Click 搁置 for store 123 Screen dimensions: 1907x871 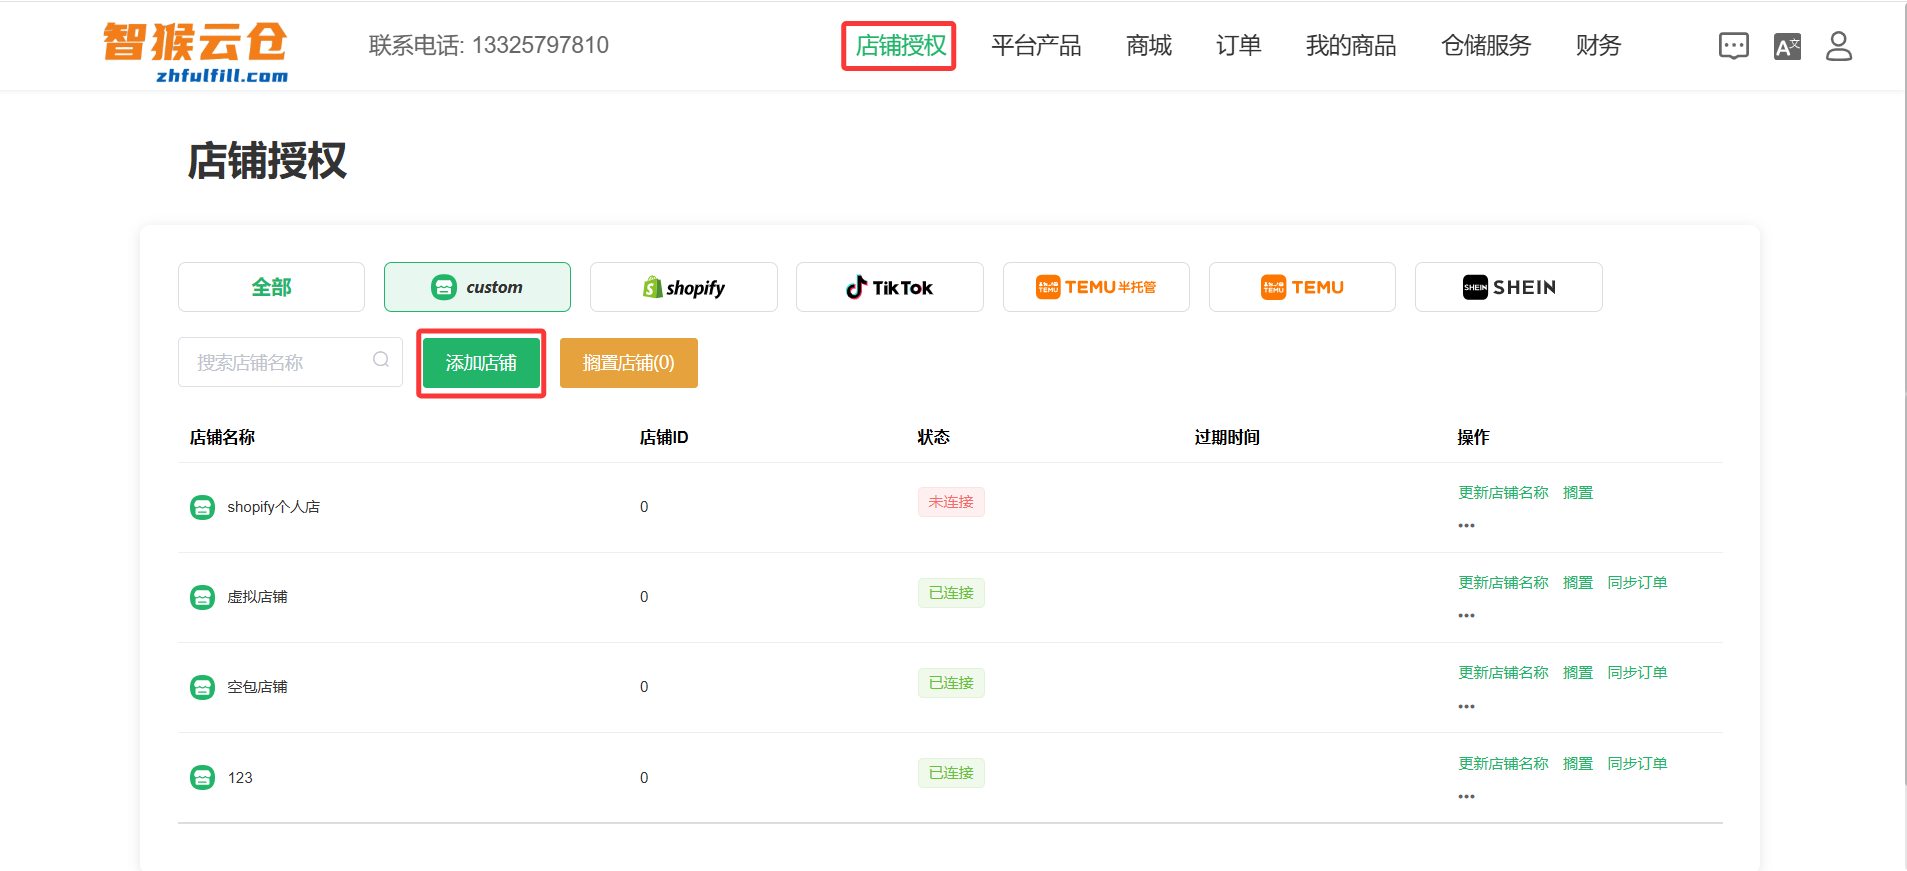[x=1578, y=763]
